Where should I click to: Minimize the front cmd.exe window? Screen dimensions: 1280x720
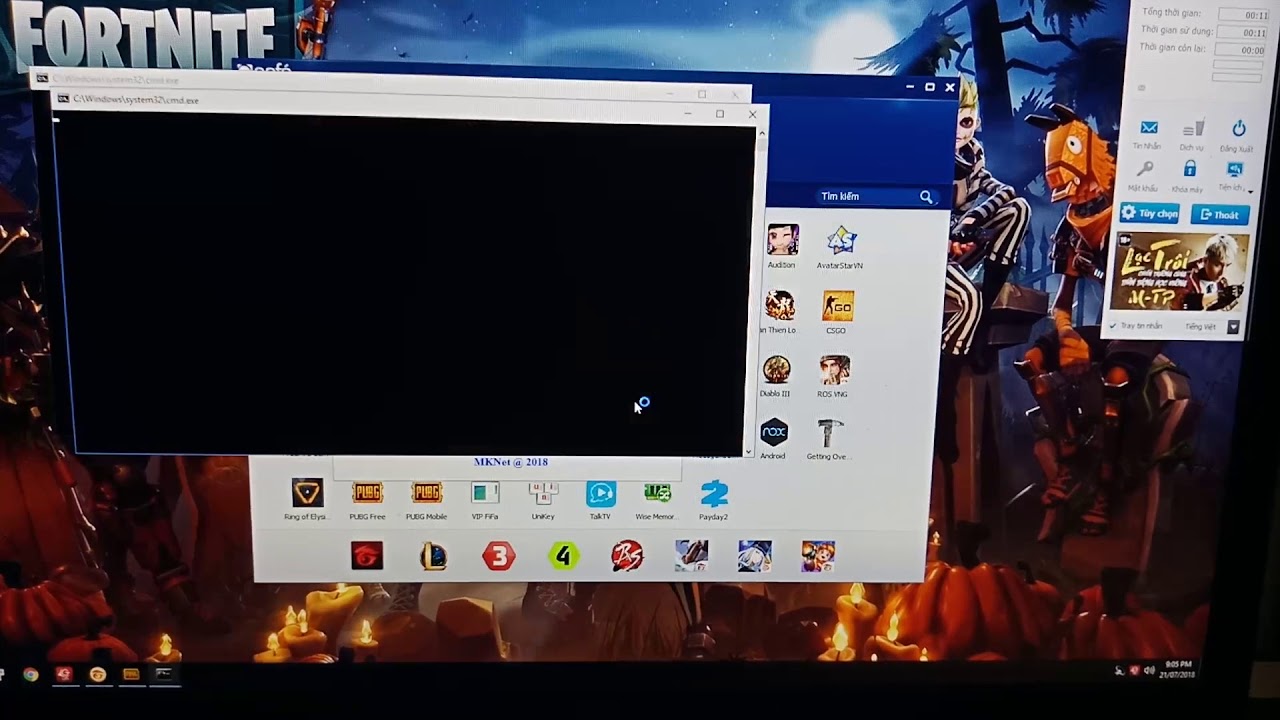pyautogui.click(x=688, y=114)
